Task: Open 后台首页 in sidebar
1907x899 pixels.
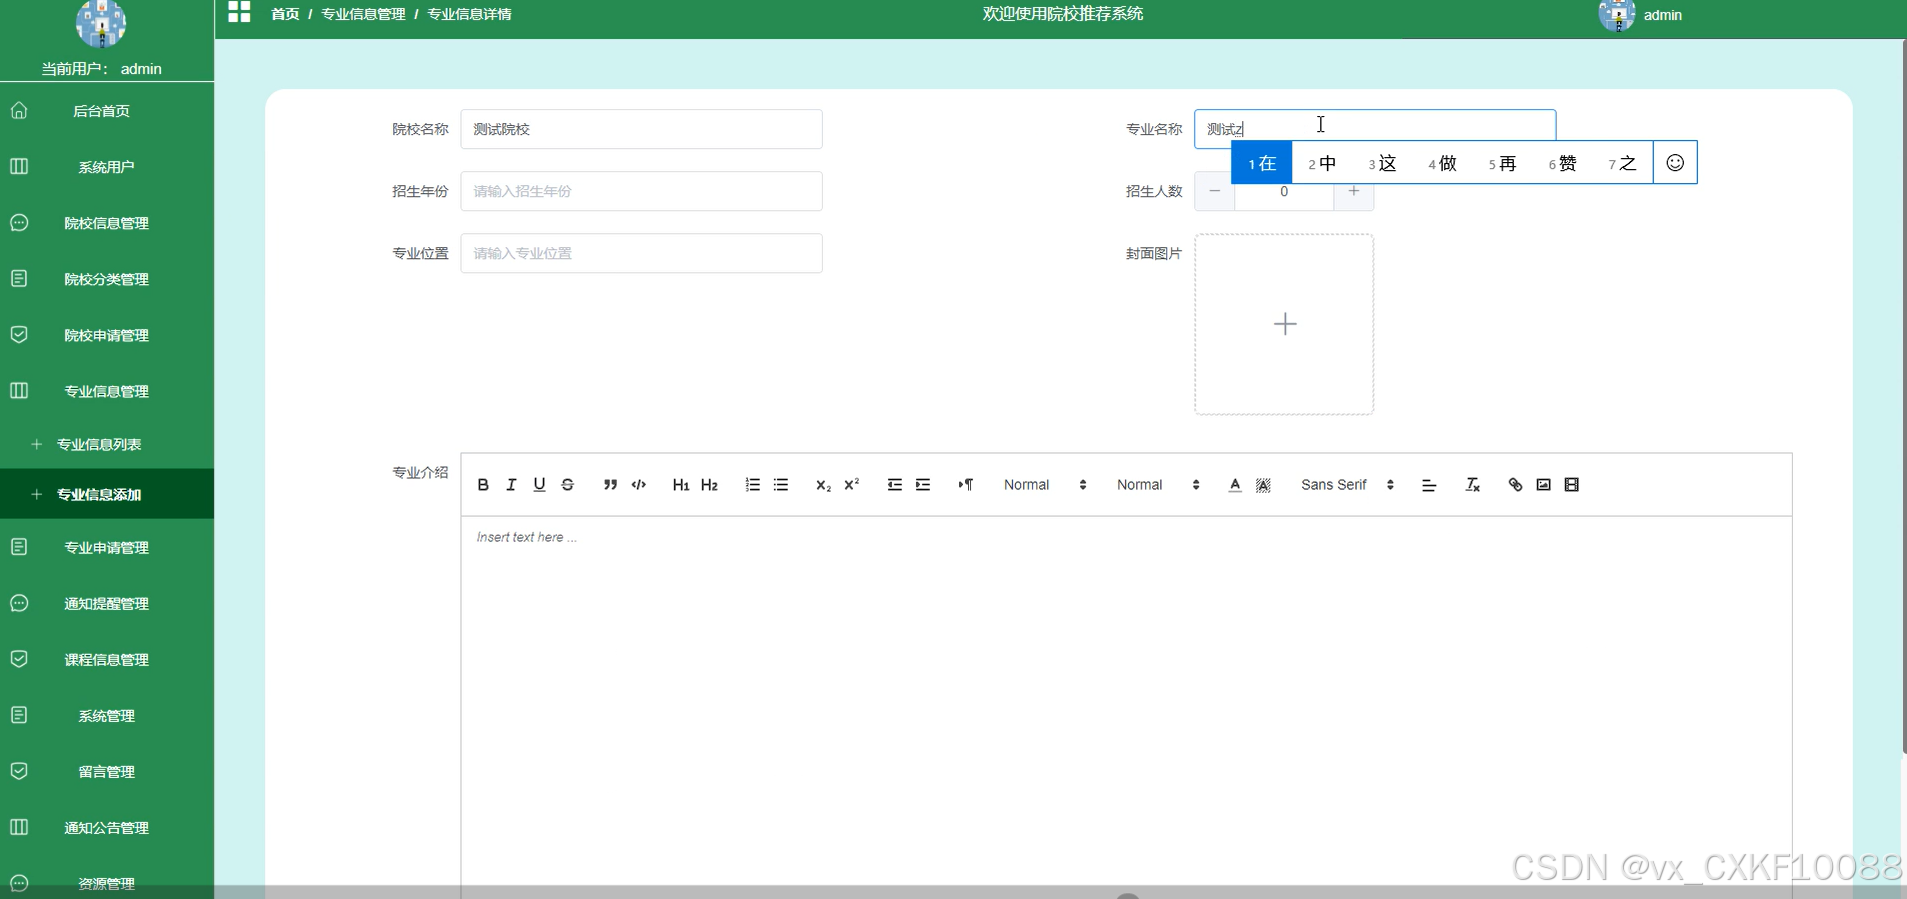Action: pos(107,111)
